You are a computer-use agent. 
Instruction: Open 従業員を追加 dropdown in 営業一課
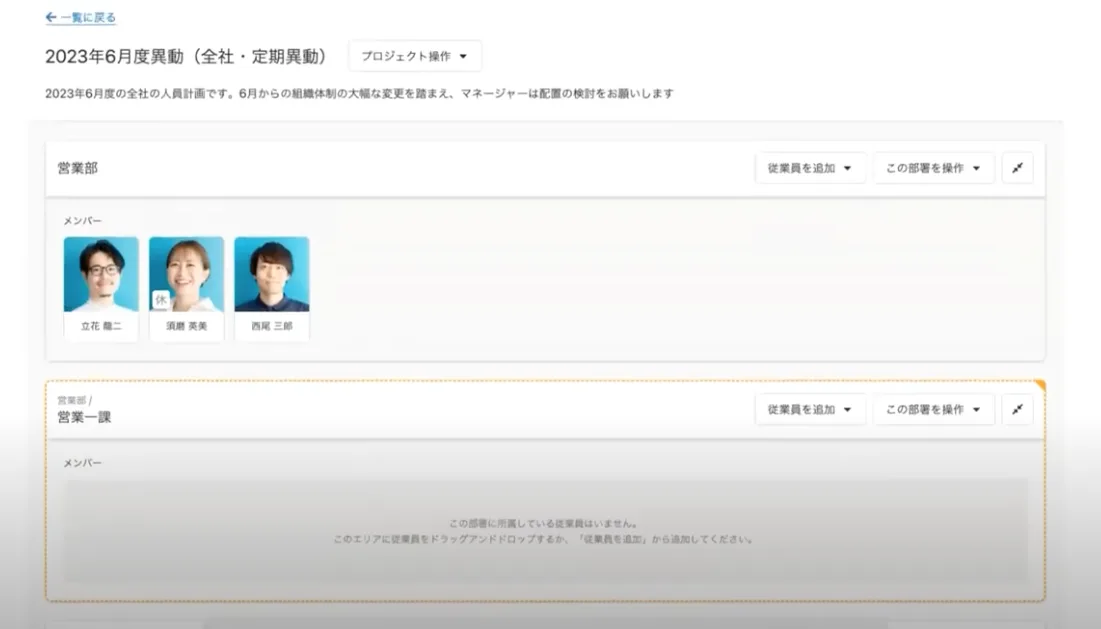(x=810, y=410)
